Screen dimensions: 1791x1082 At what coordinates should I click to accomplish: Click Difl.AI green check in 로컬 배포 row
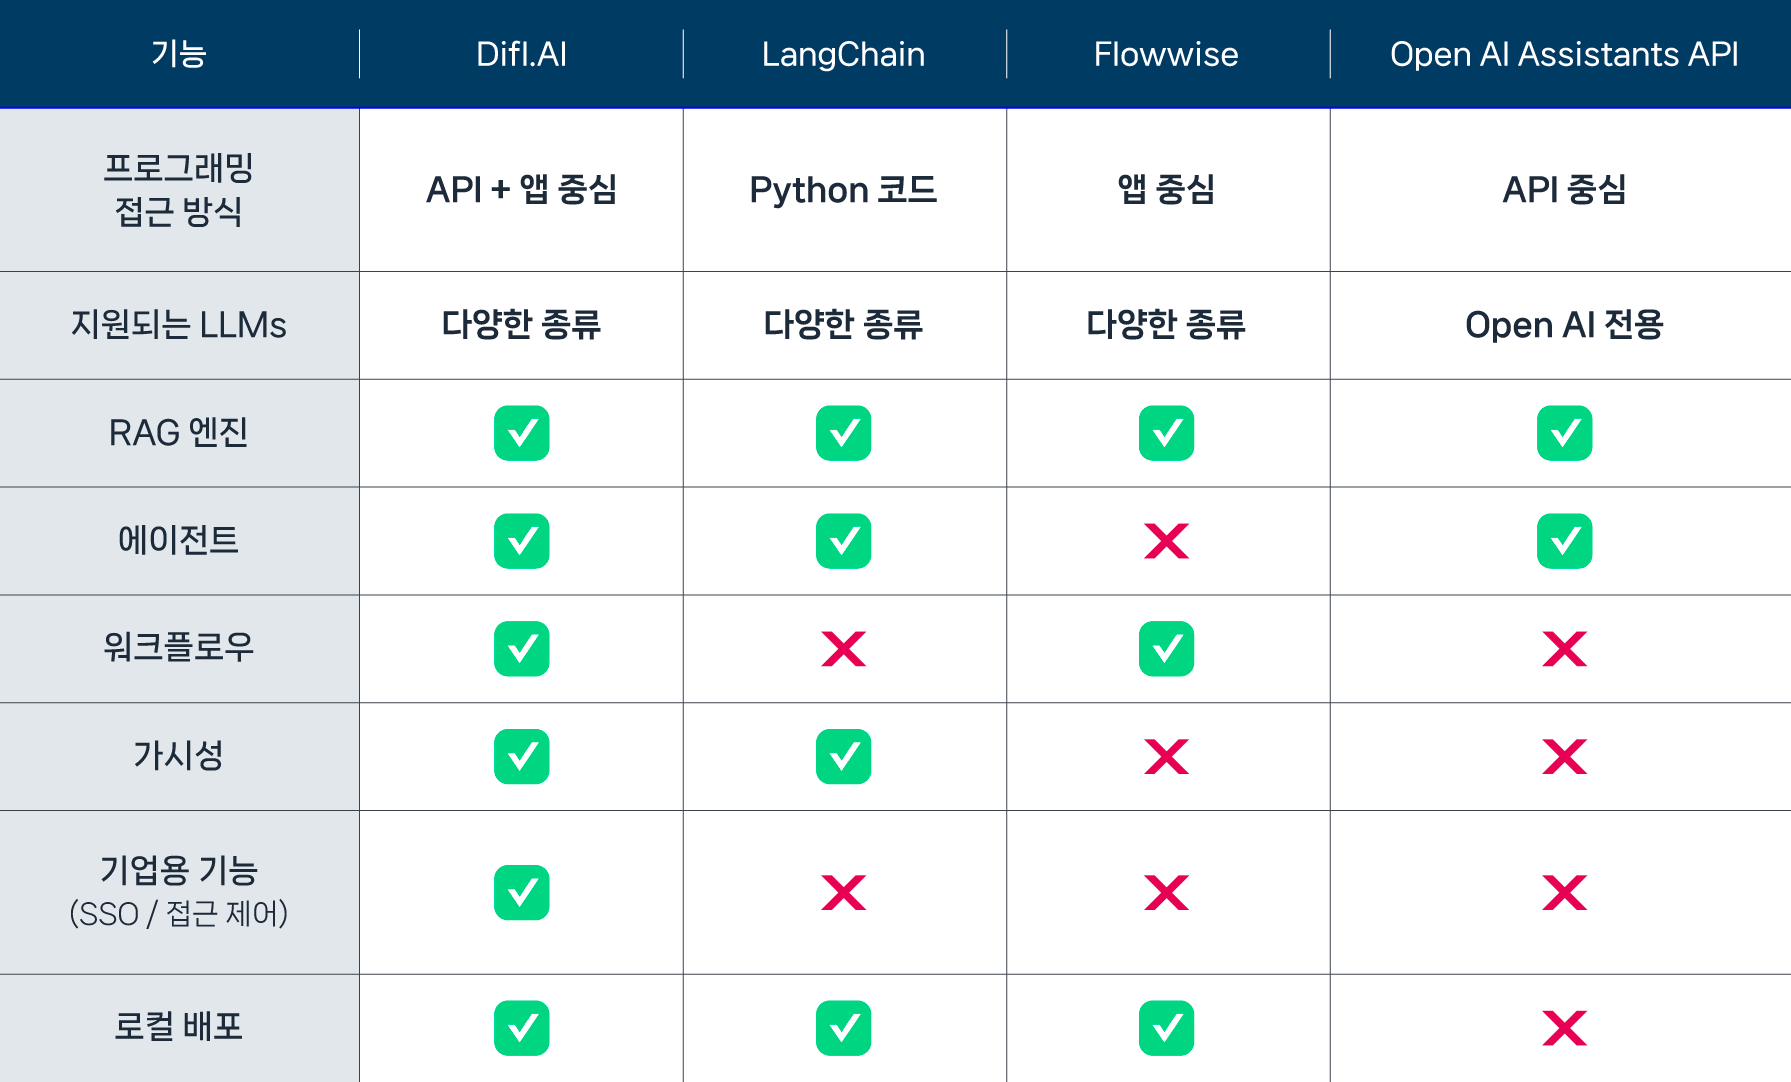[x=521, y=1028]
